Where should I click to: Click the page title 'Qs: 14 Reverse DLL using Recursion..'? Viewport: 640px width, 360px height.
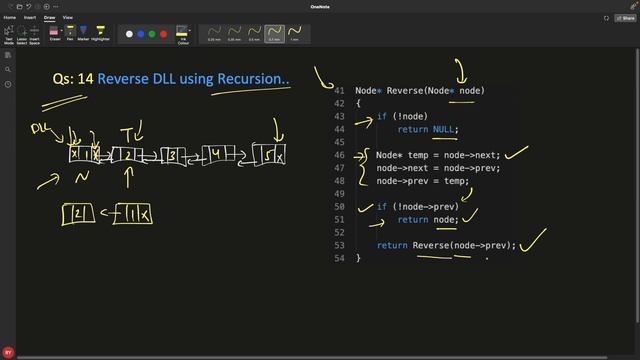(171, 78)
